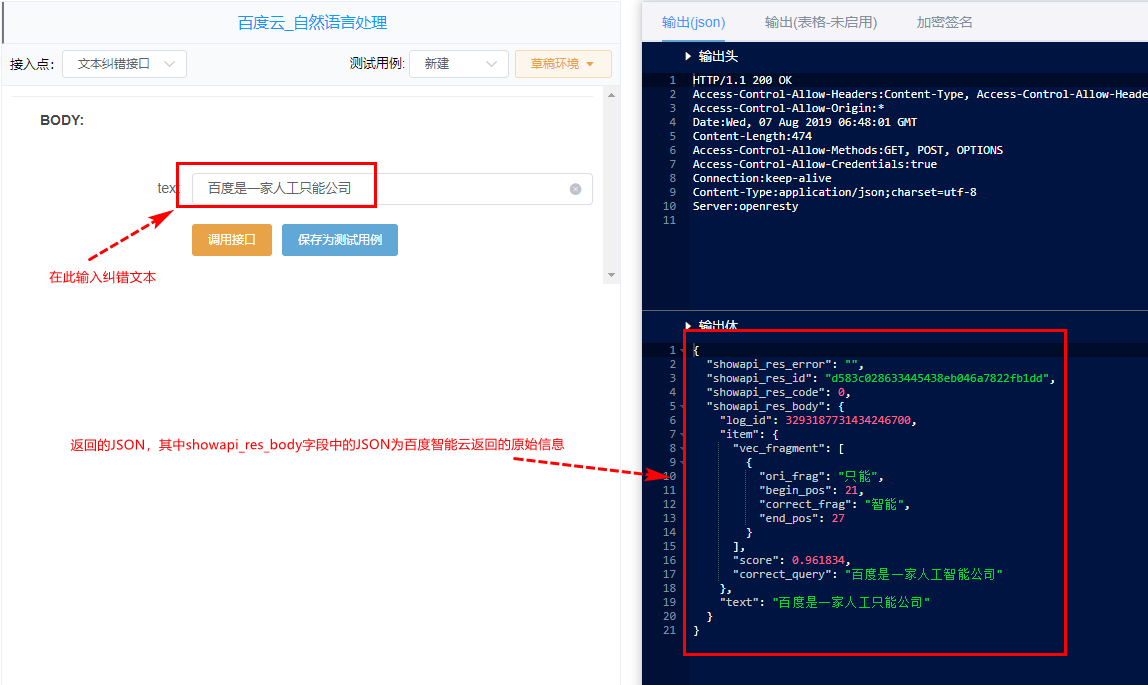Click the BODY: label
Image resolution: width=1148 pixels, height=685 pixels.
(62, 120)
